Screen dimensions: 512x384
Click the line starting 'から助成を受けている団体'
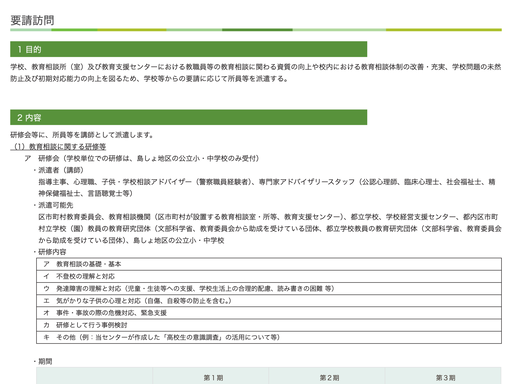coord(131,240)
